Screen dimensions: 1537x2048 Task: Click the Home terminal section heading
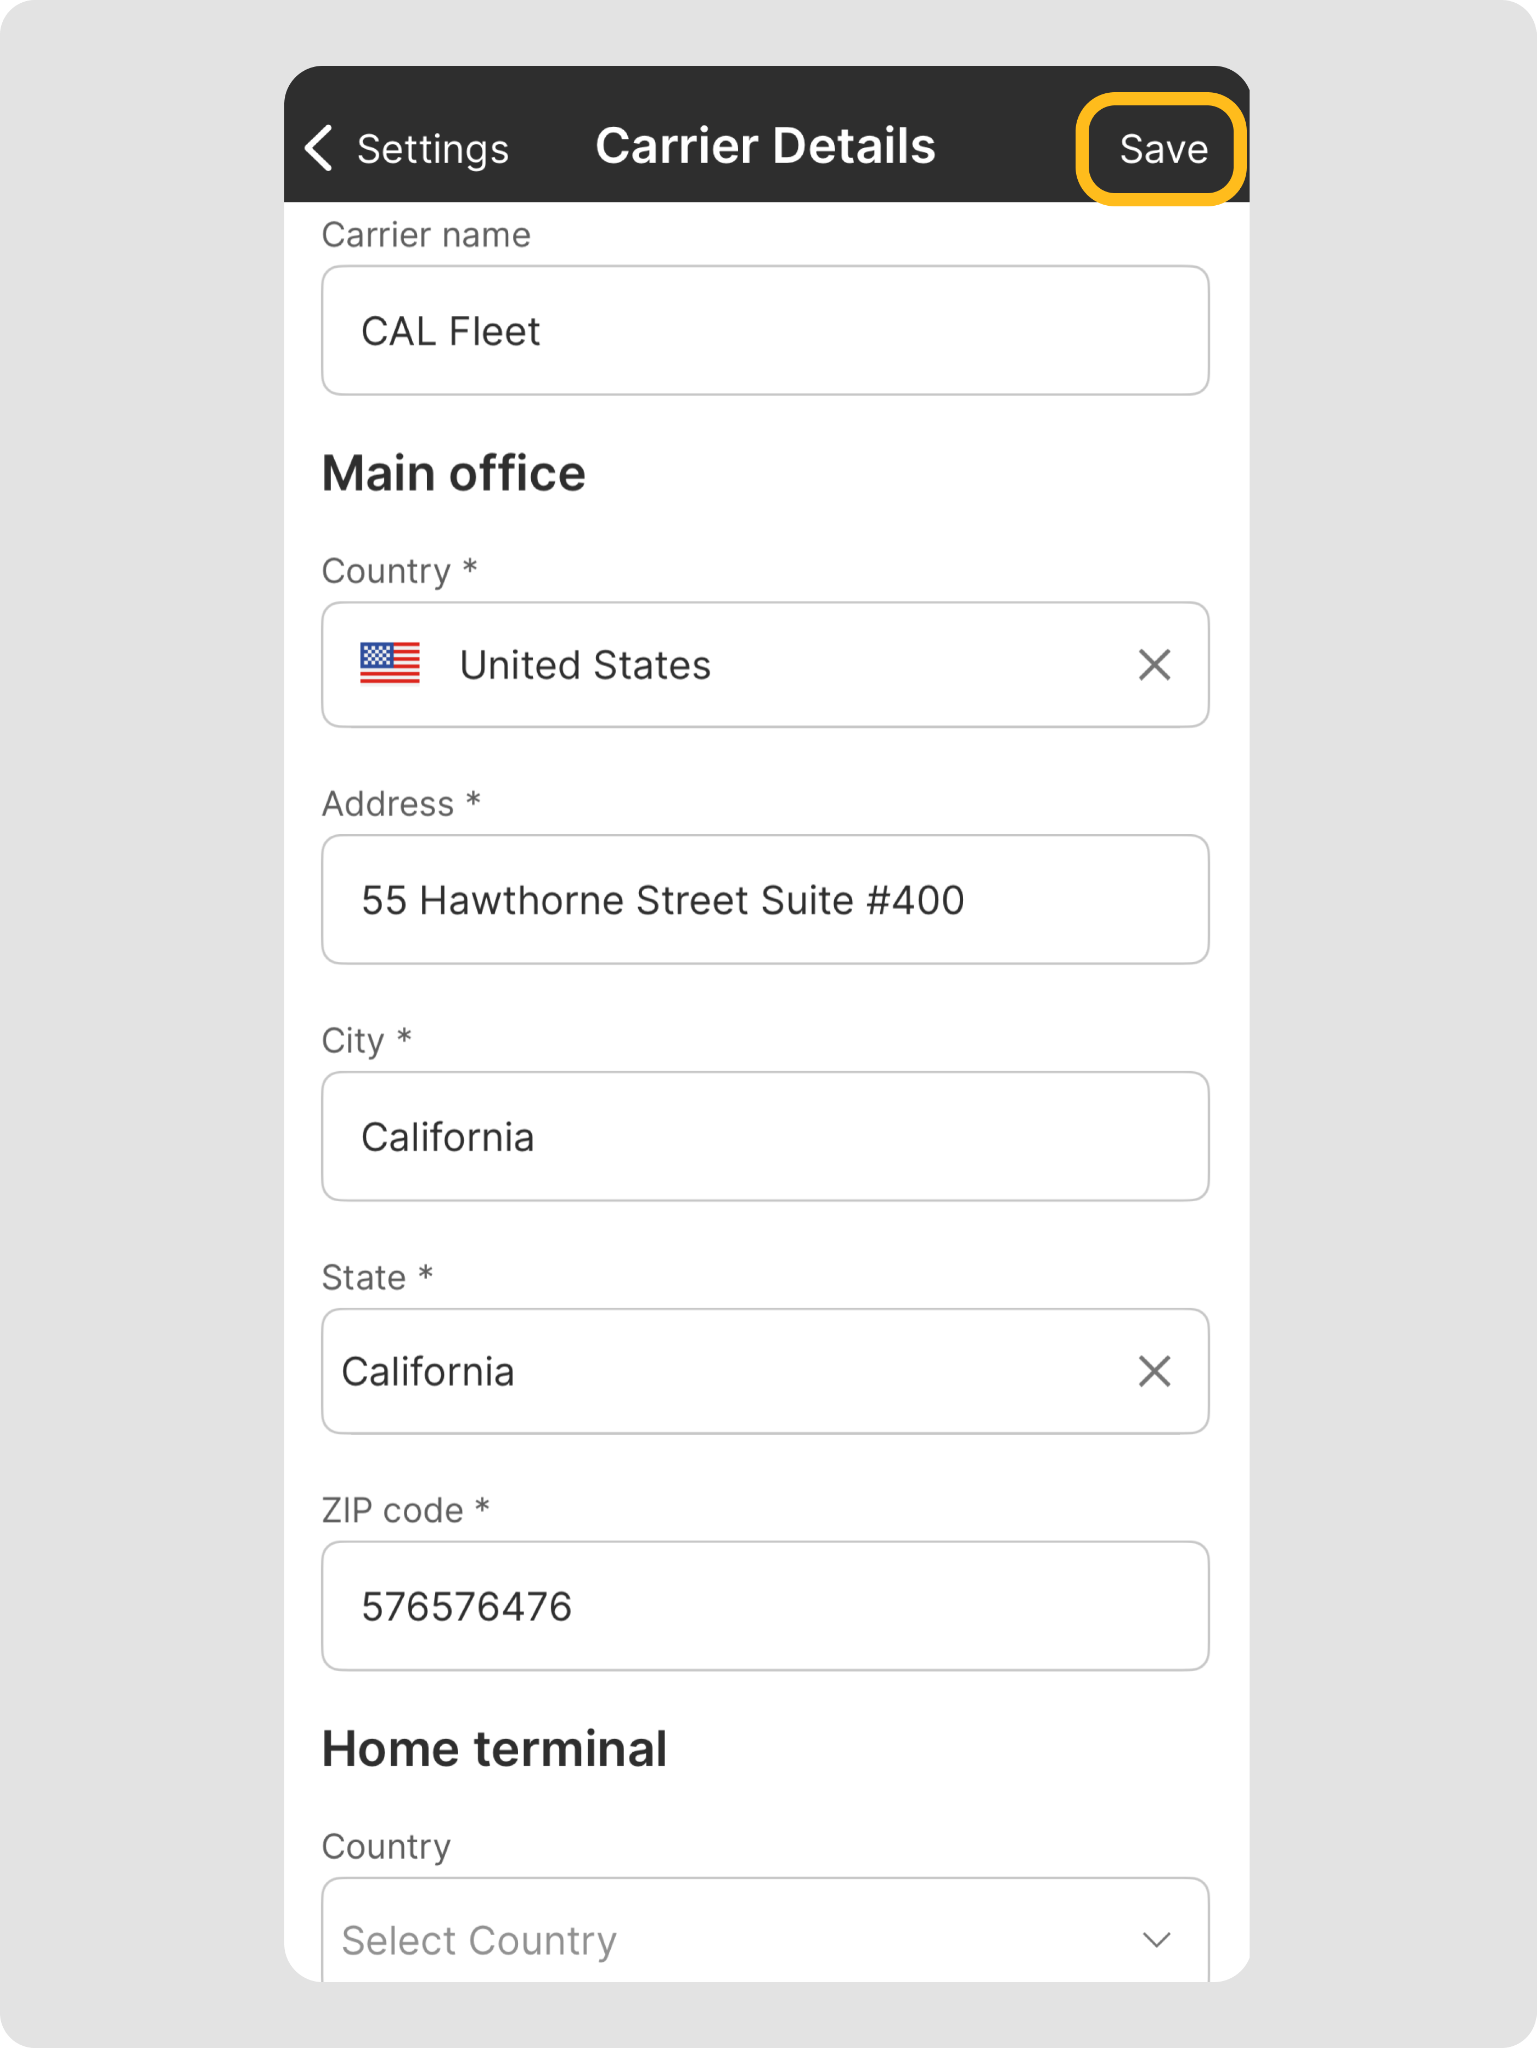494,1749
